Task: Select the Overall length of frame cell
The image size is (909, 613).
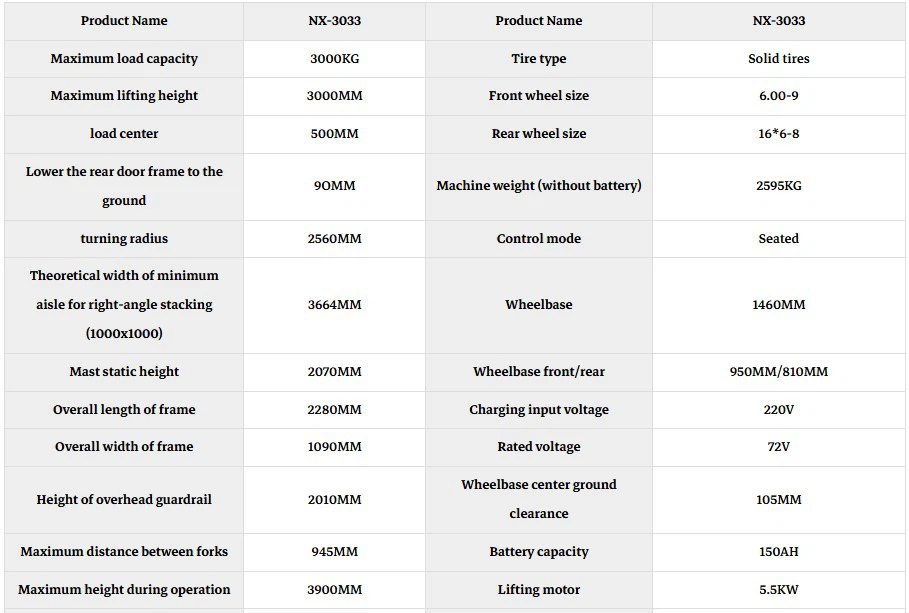Action: pyautogui.click(x=124, y=410)
